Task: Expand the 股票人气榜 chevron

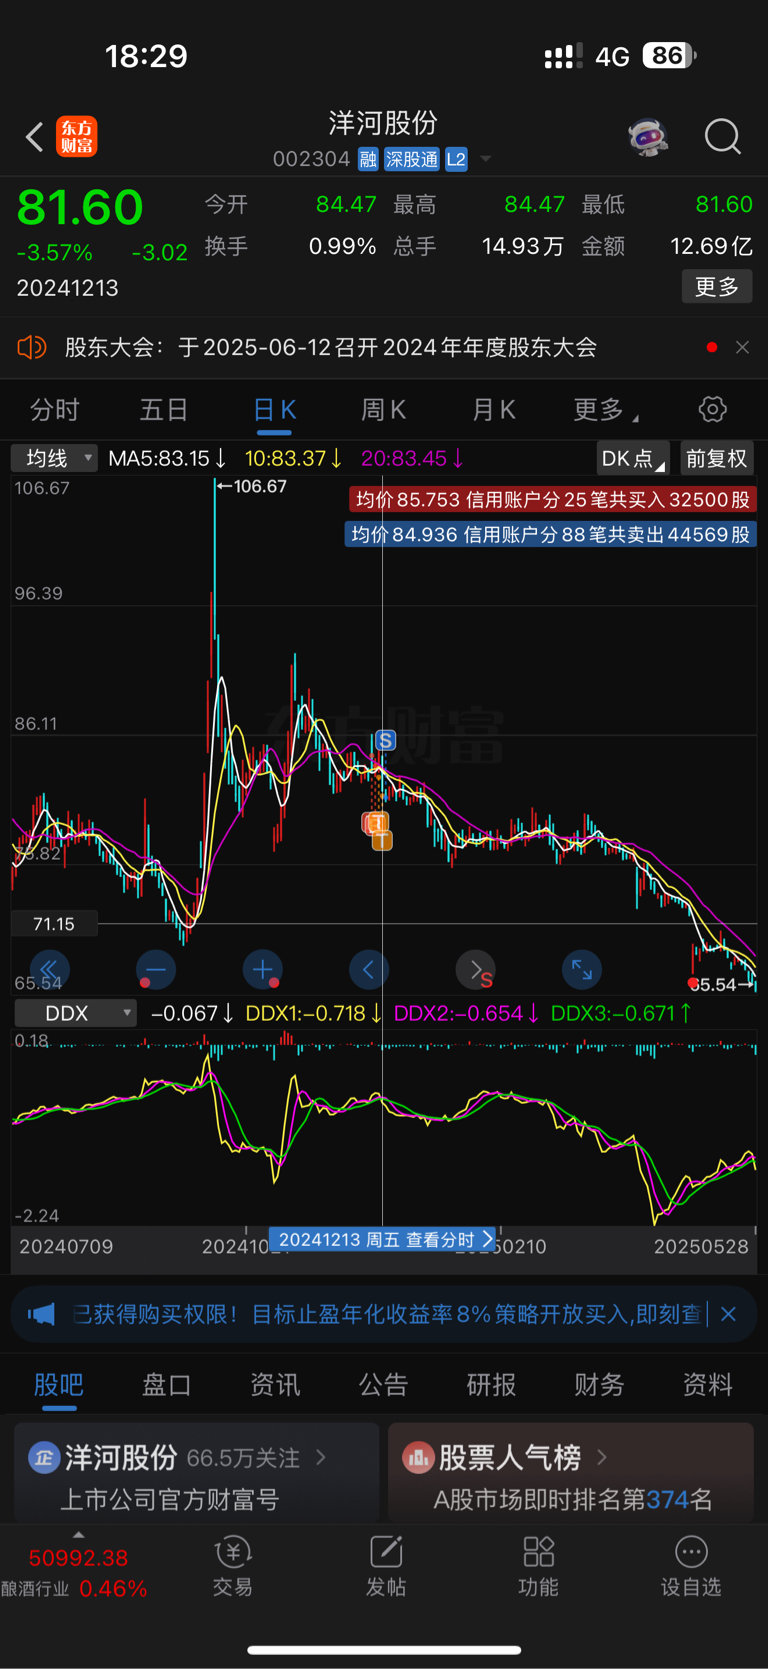Action: click(x=602, y=1457)
